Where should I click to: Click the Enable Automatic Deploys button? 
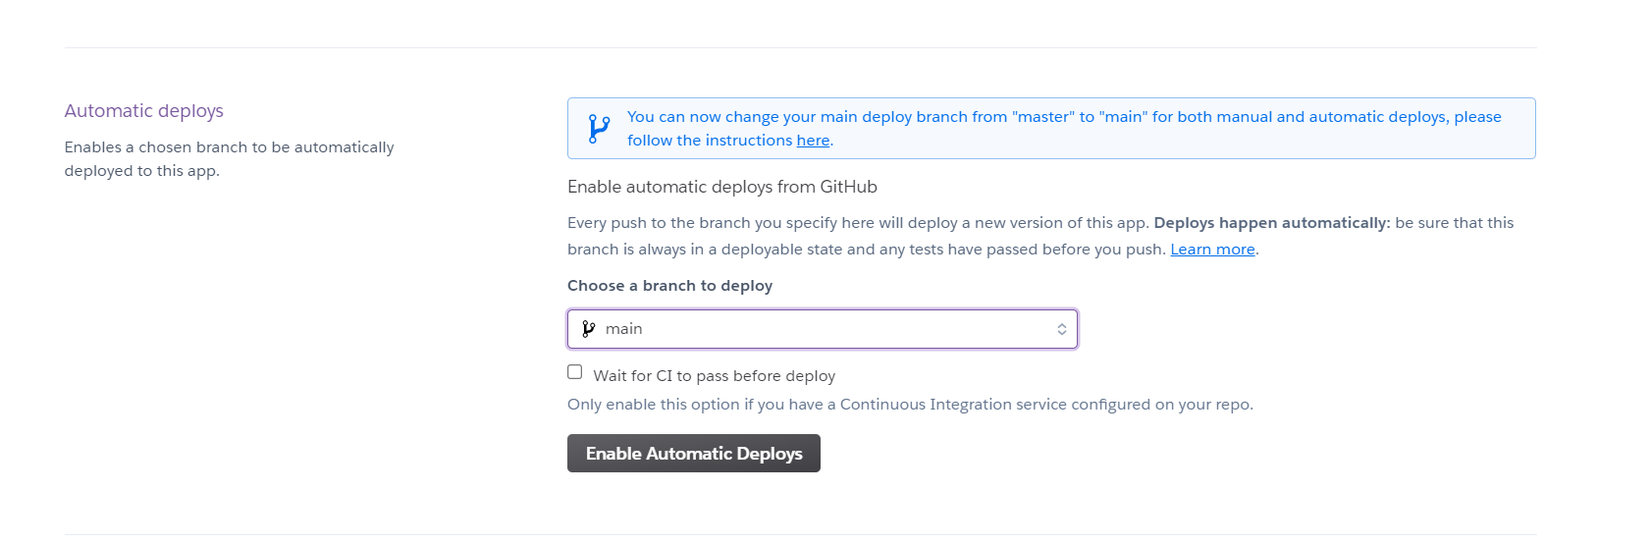click(x=694, y=453)
